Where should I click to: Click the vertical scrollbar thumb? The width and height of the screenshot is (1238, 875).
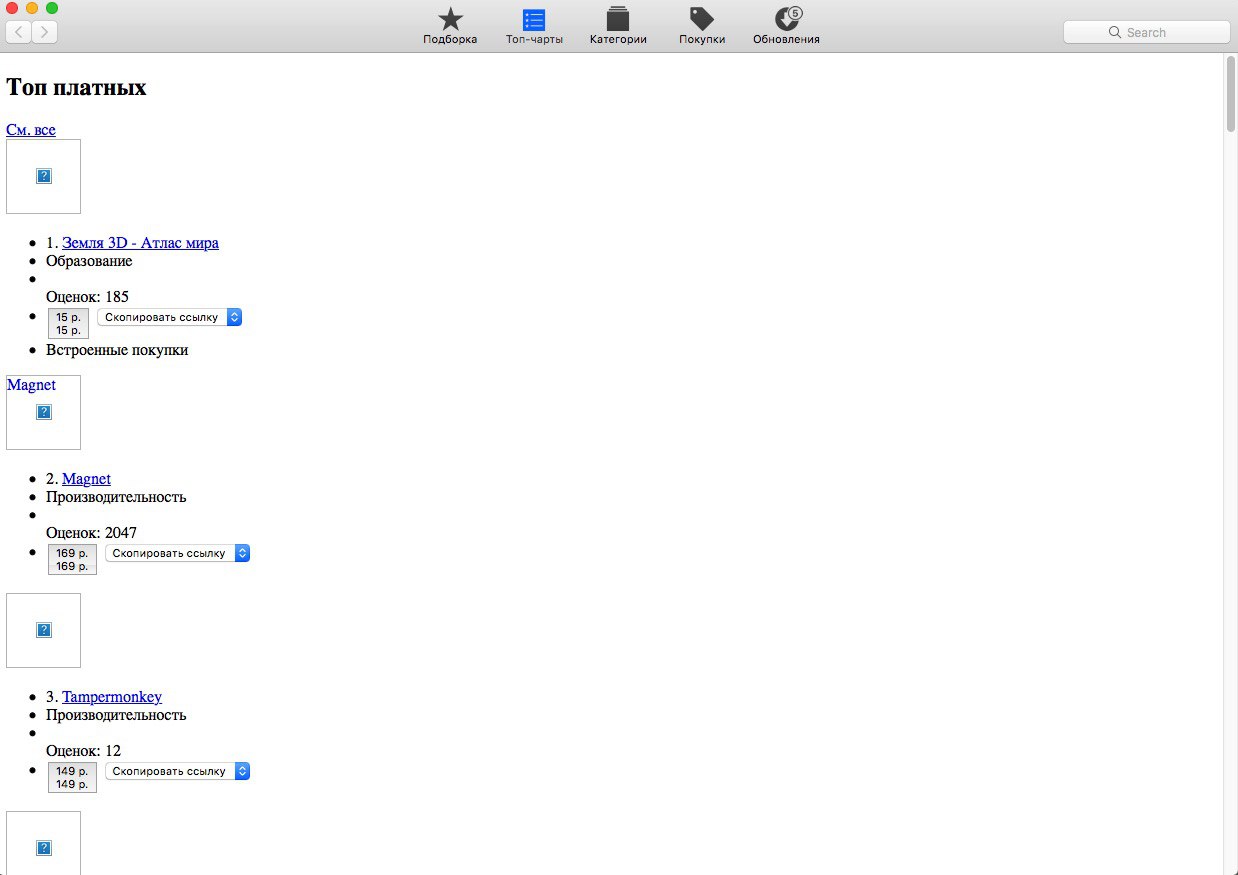(1231, 95)
